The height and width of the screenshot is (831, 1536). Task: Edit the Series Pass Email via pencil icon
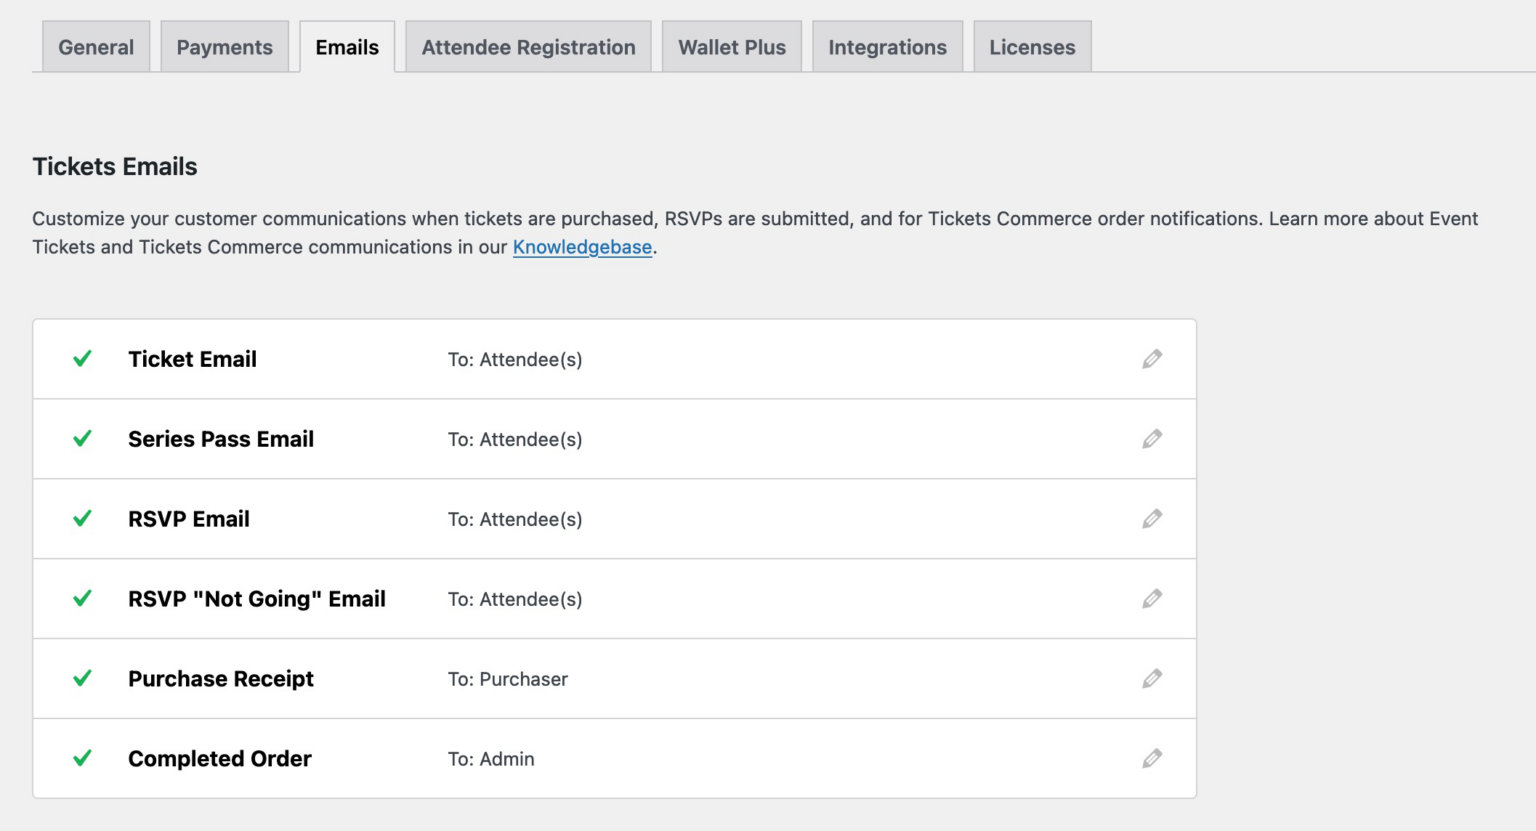[1152, 439]
